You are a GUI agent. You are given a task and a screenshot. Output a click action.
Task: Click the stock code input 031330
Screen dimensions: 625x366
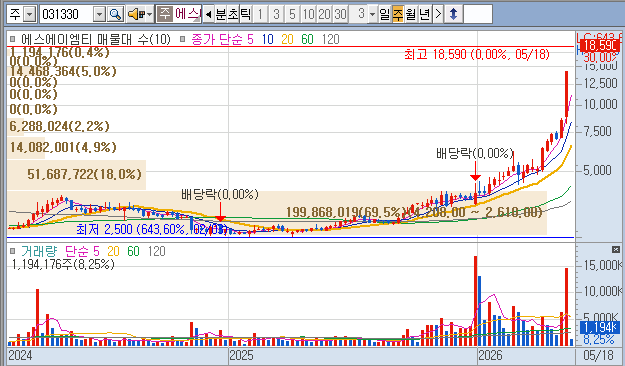click(66, 14)
